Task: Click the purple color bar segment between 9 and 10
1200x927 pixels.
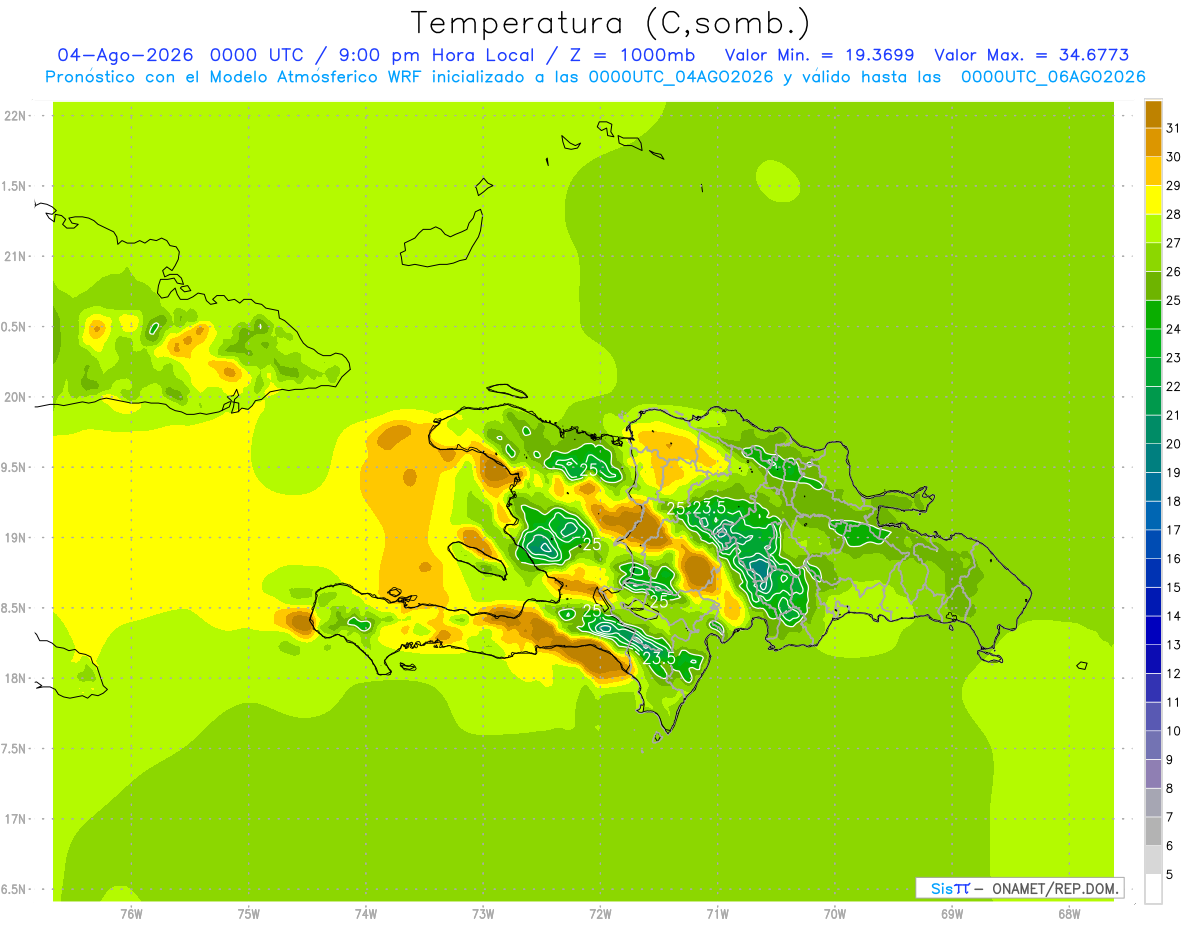Action: tap(1153, 745)
